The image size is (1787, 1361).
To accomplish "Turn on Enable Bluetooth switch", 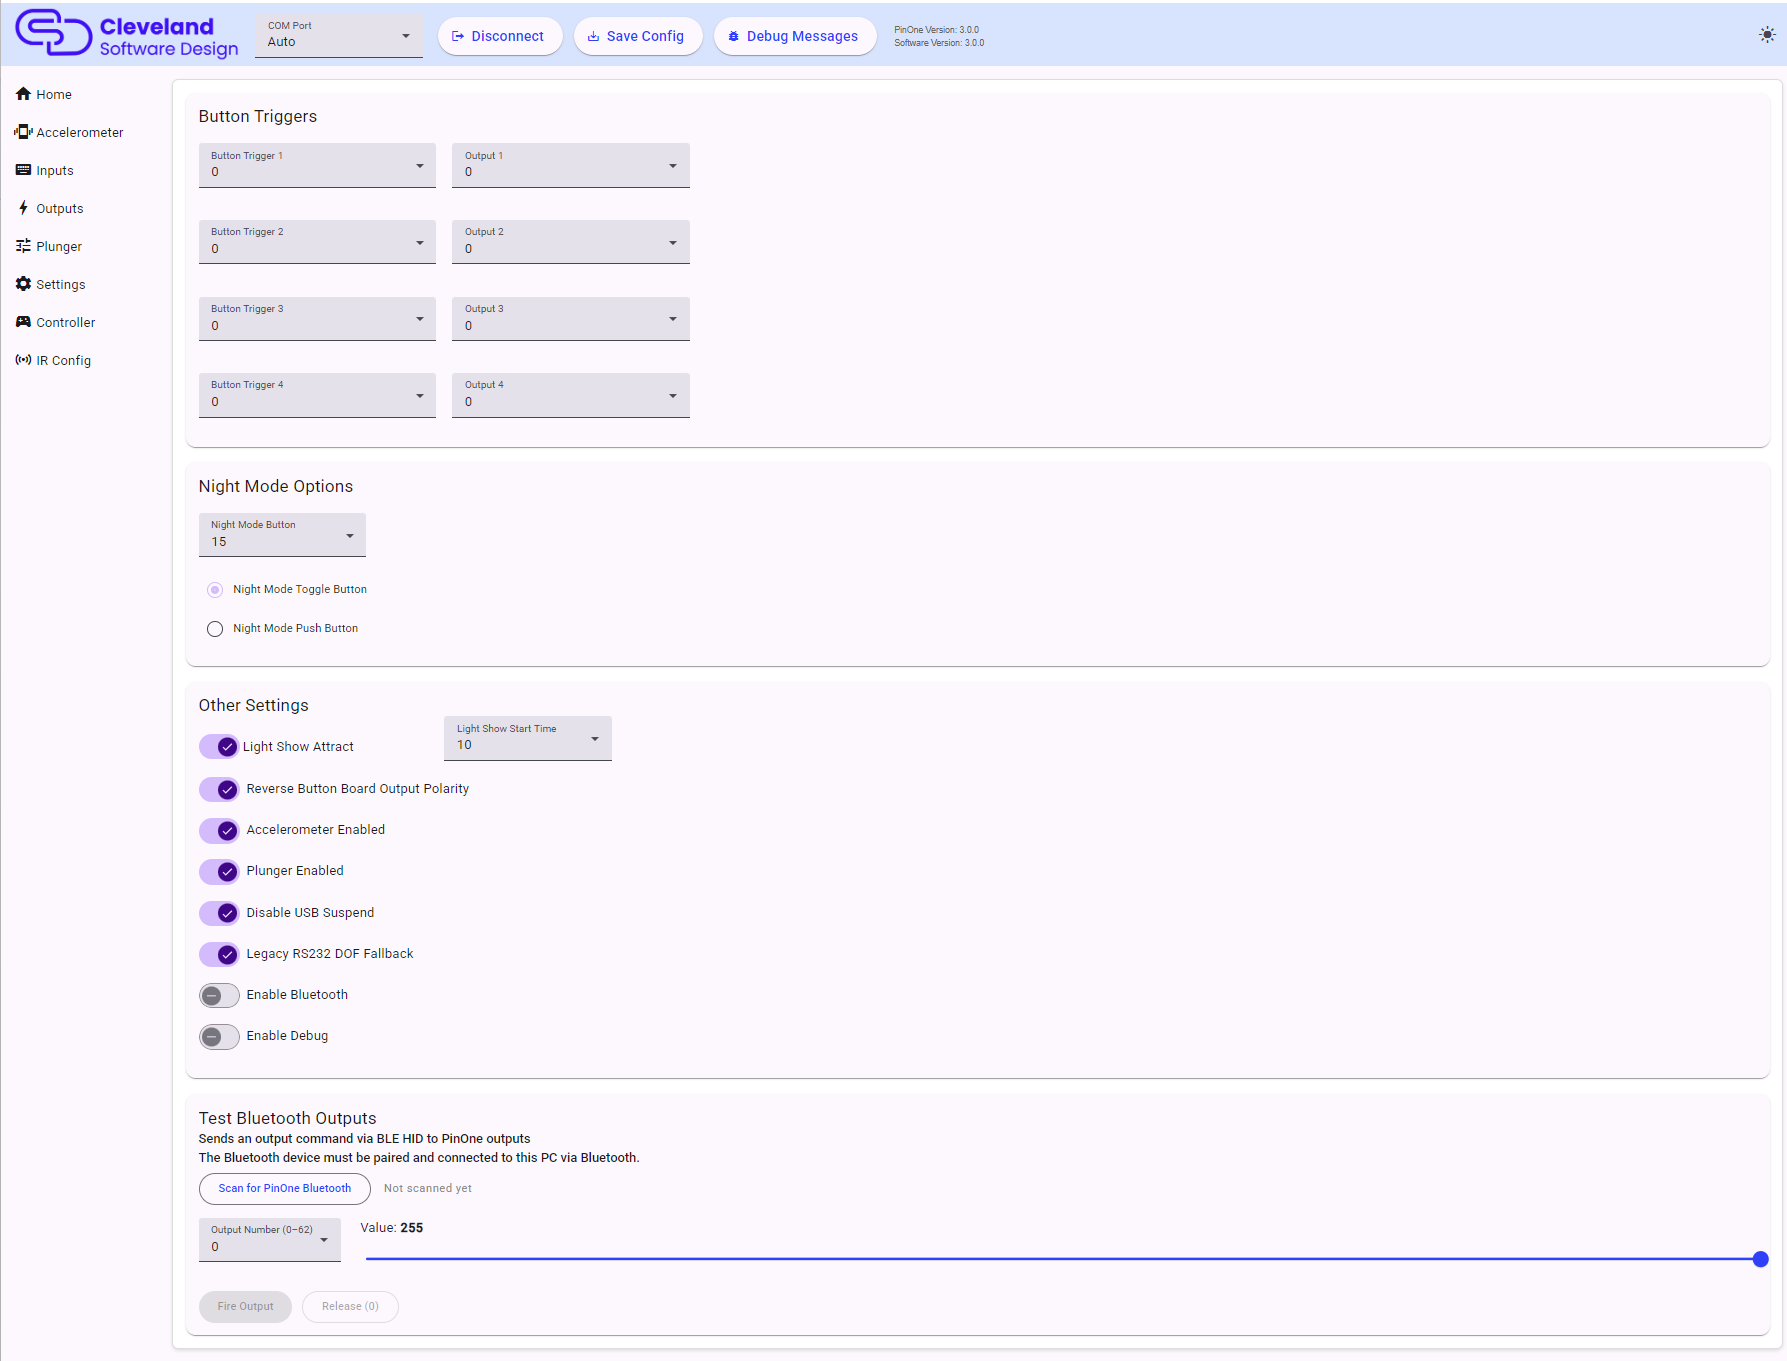I will coord(219,995).
